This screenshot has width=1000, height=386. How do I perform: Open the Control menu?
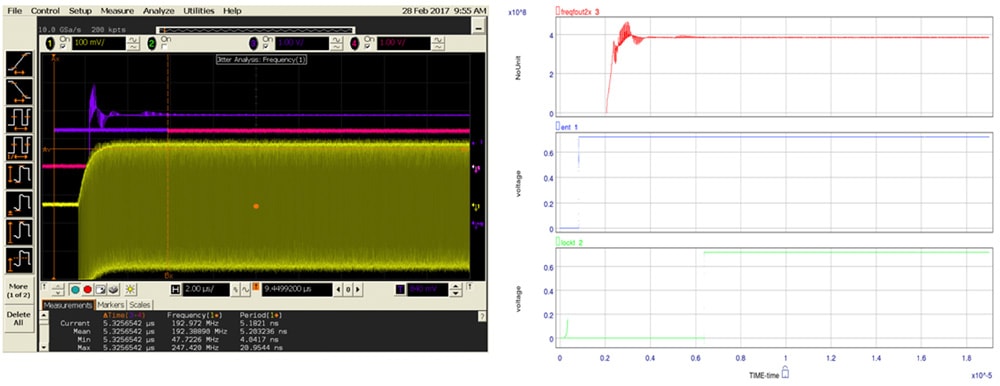(x=45, y=11)
